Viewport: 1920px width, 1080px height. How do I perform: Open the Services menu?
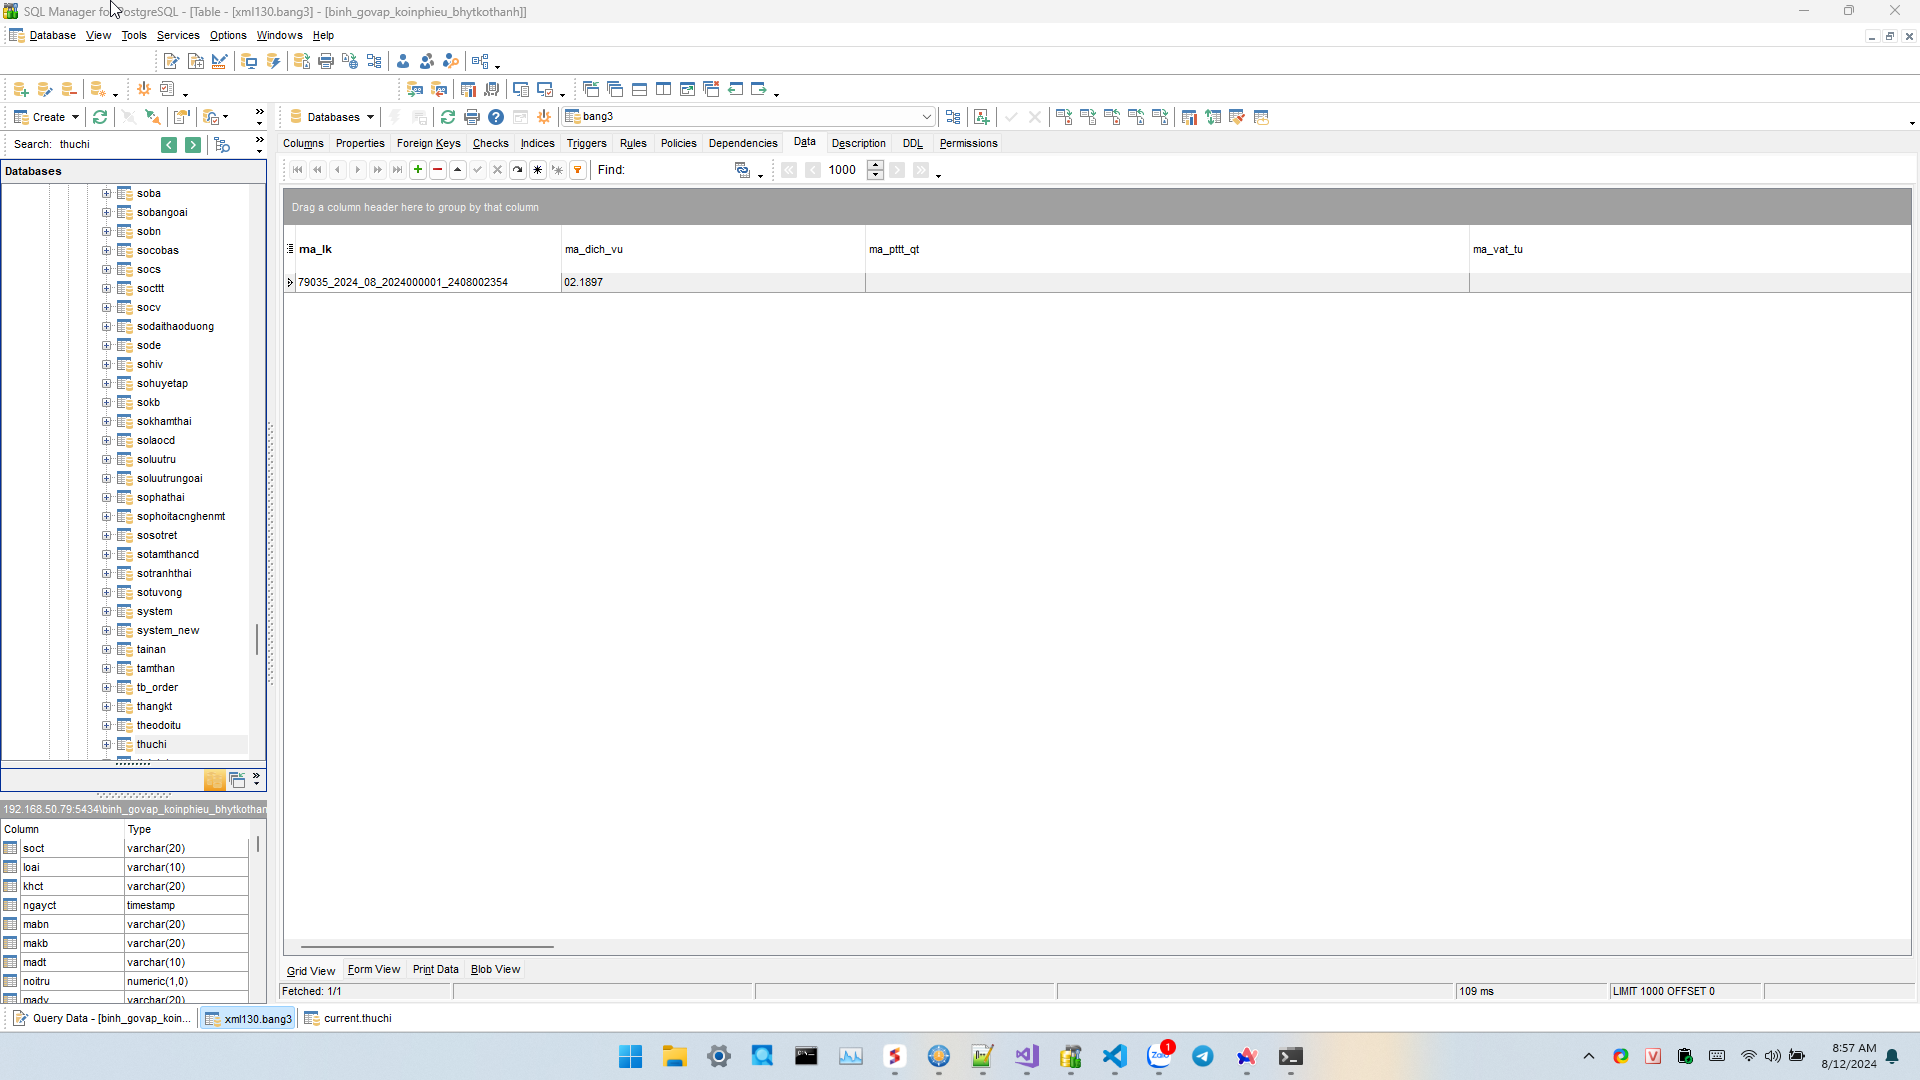(x=178, y=35)
